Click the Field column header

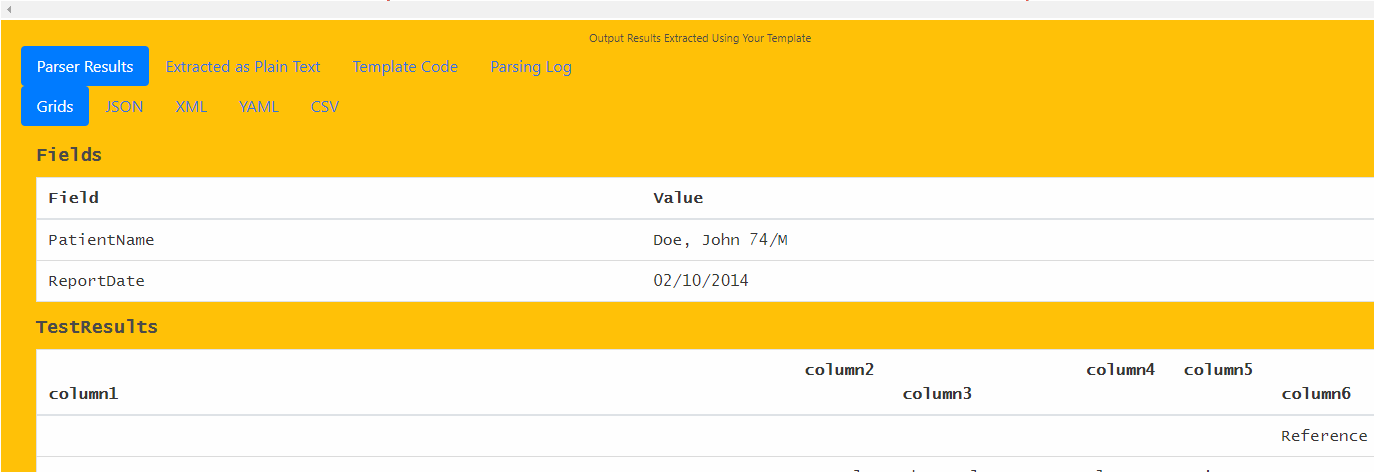point(74,198)
